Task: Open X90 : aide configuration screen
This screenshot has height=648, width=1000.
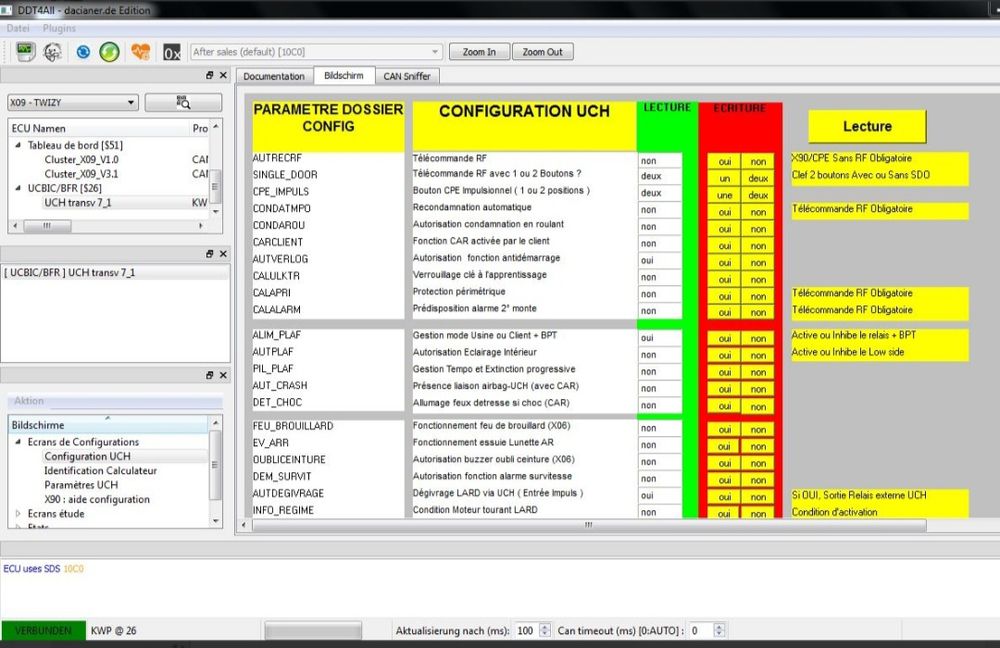Action: (97, 499)
